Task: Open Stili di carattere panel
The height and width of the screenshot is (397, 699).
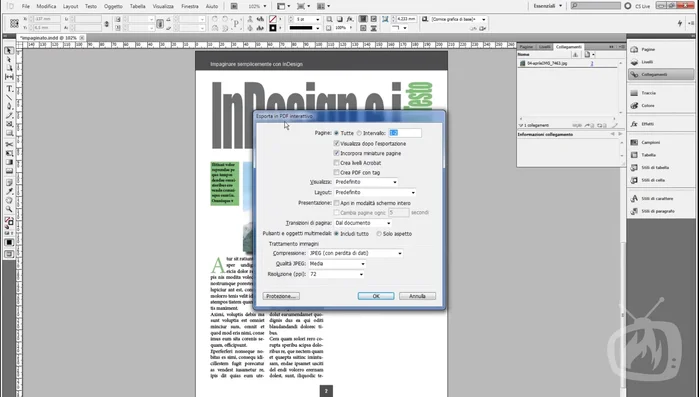Action: 661,198
